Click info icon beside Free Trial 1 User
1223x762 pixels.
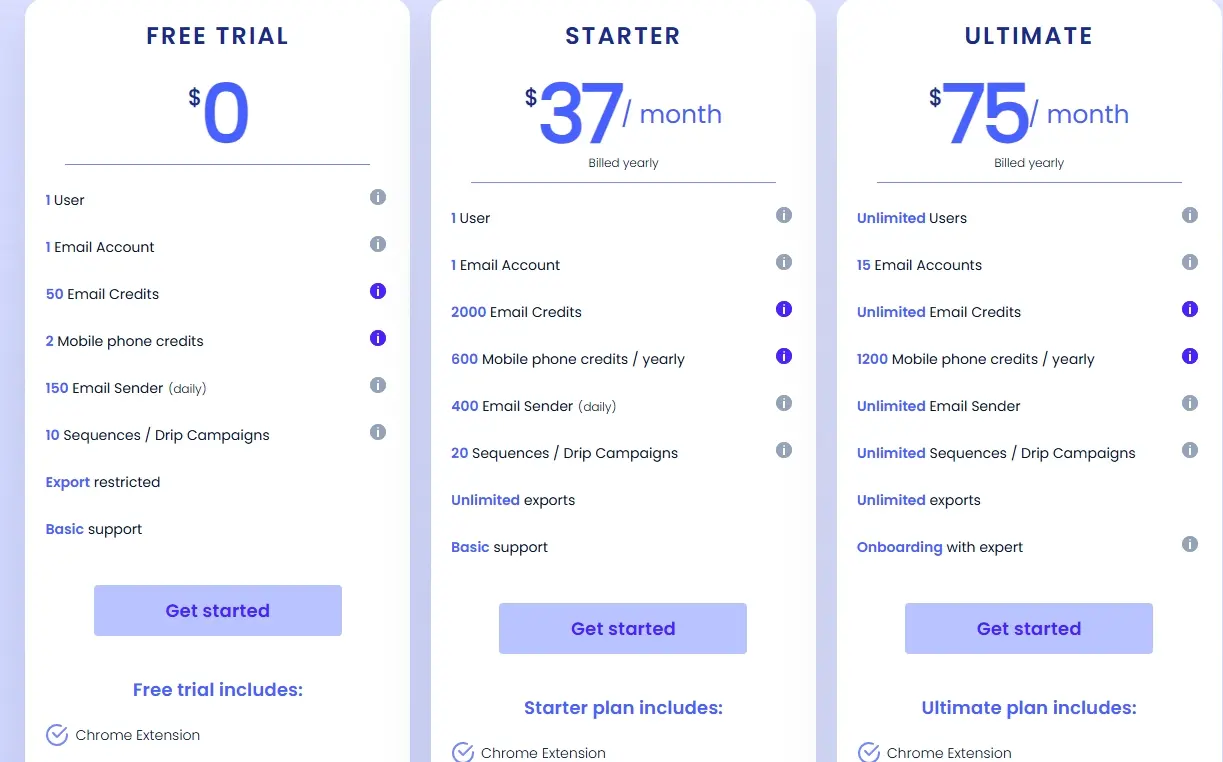coord(378,197)
